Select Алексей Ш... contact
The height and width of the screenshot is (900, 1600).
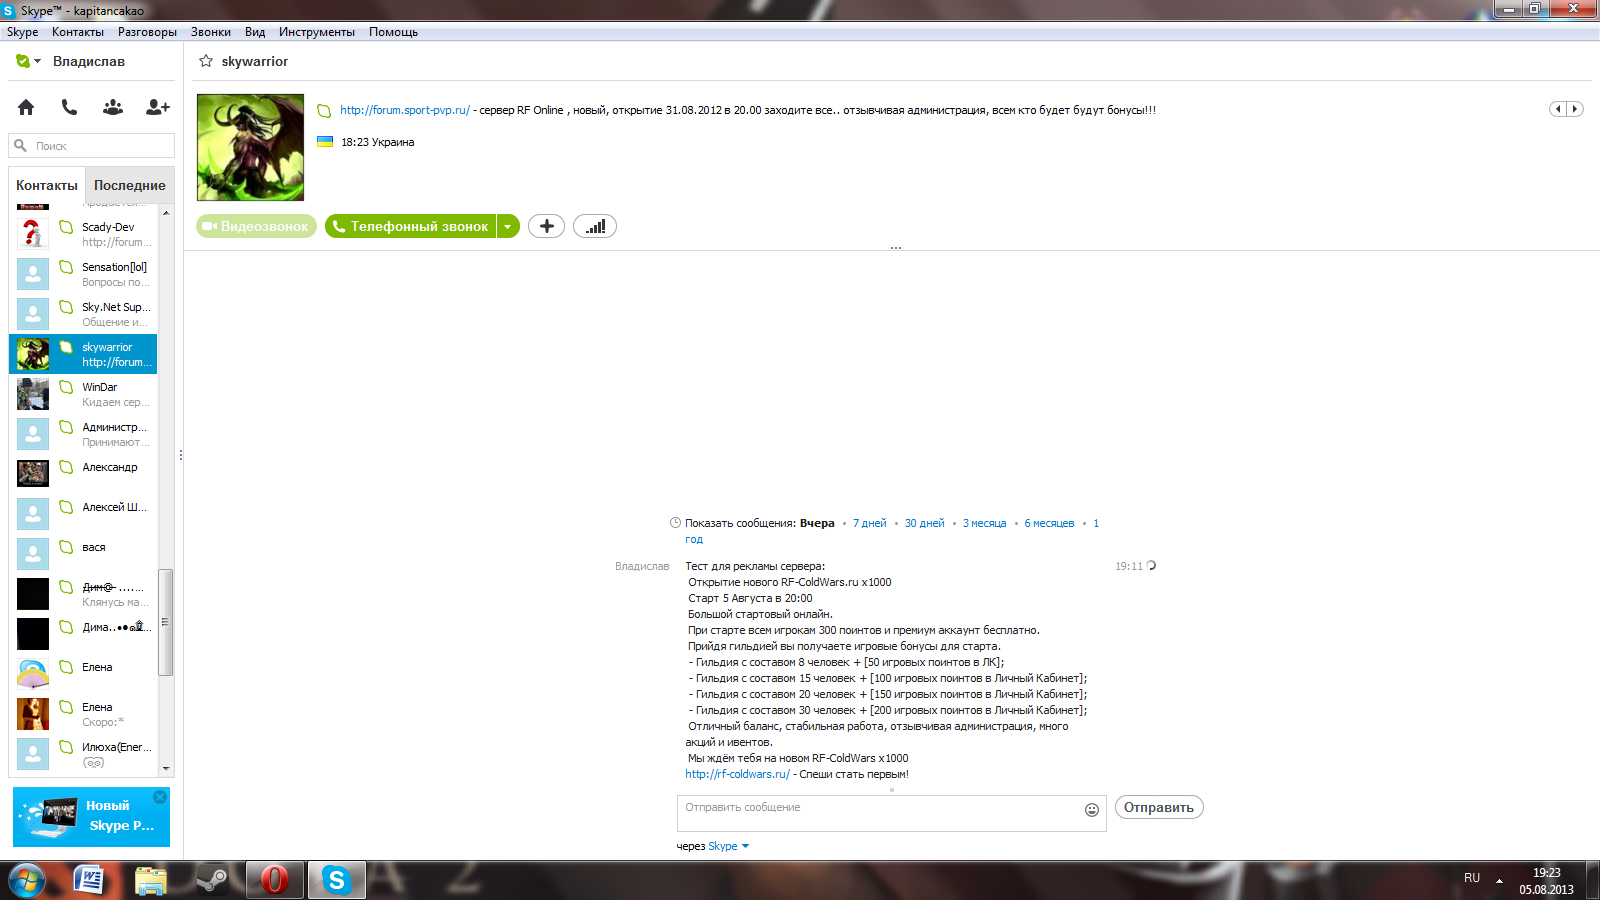coord(83,514)
